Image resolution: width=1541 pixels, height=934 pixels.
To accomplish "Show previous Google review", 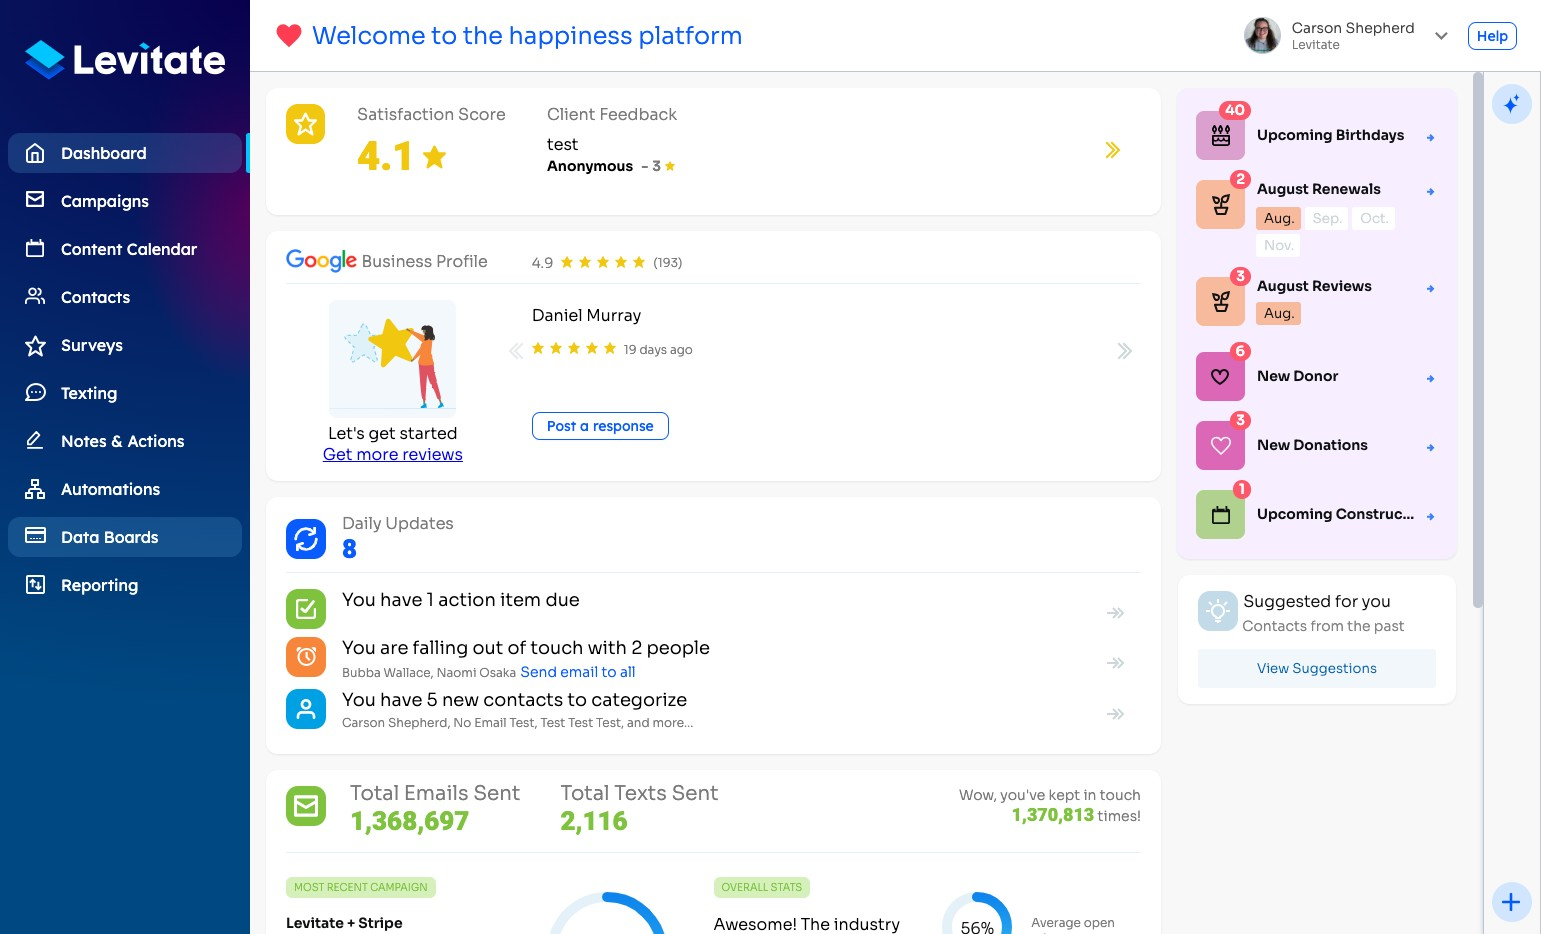I will coord(516,351).
